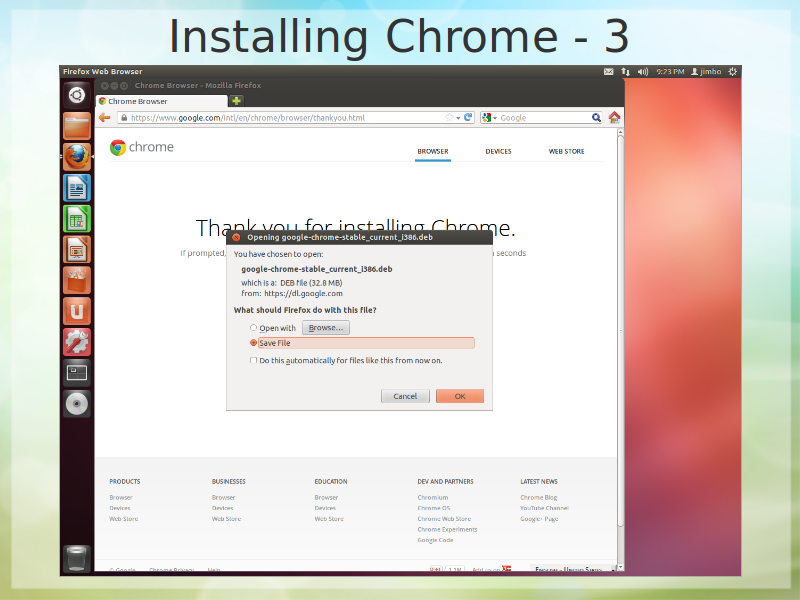Open the Workspace Switcher in the launcher
The width and height of the screenshot is (800, 600).
tap(77, 373)
